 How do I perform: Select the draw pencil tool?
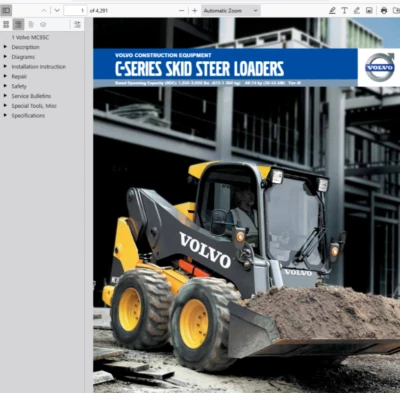[357, 11]
